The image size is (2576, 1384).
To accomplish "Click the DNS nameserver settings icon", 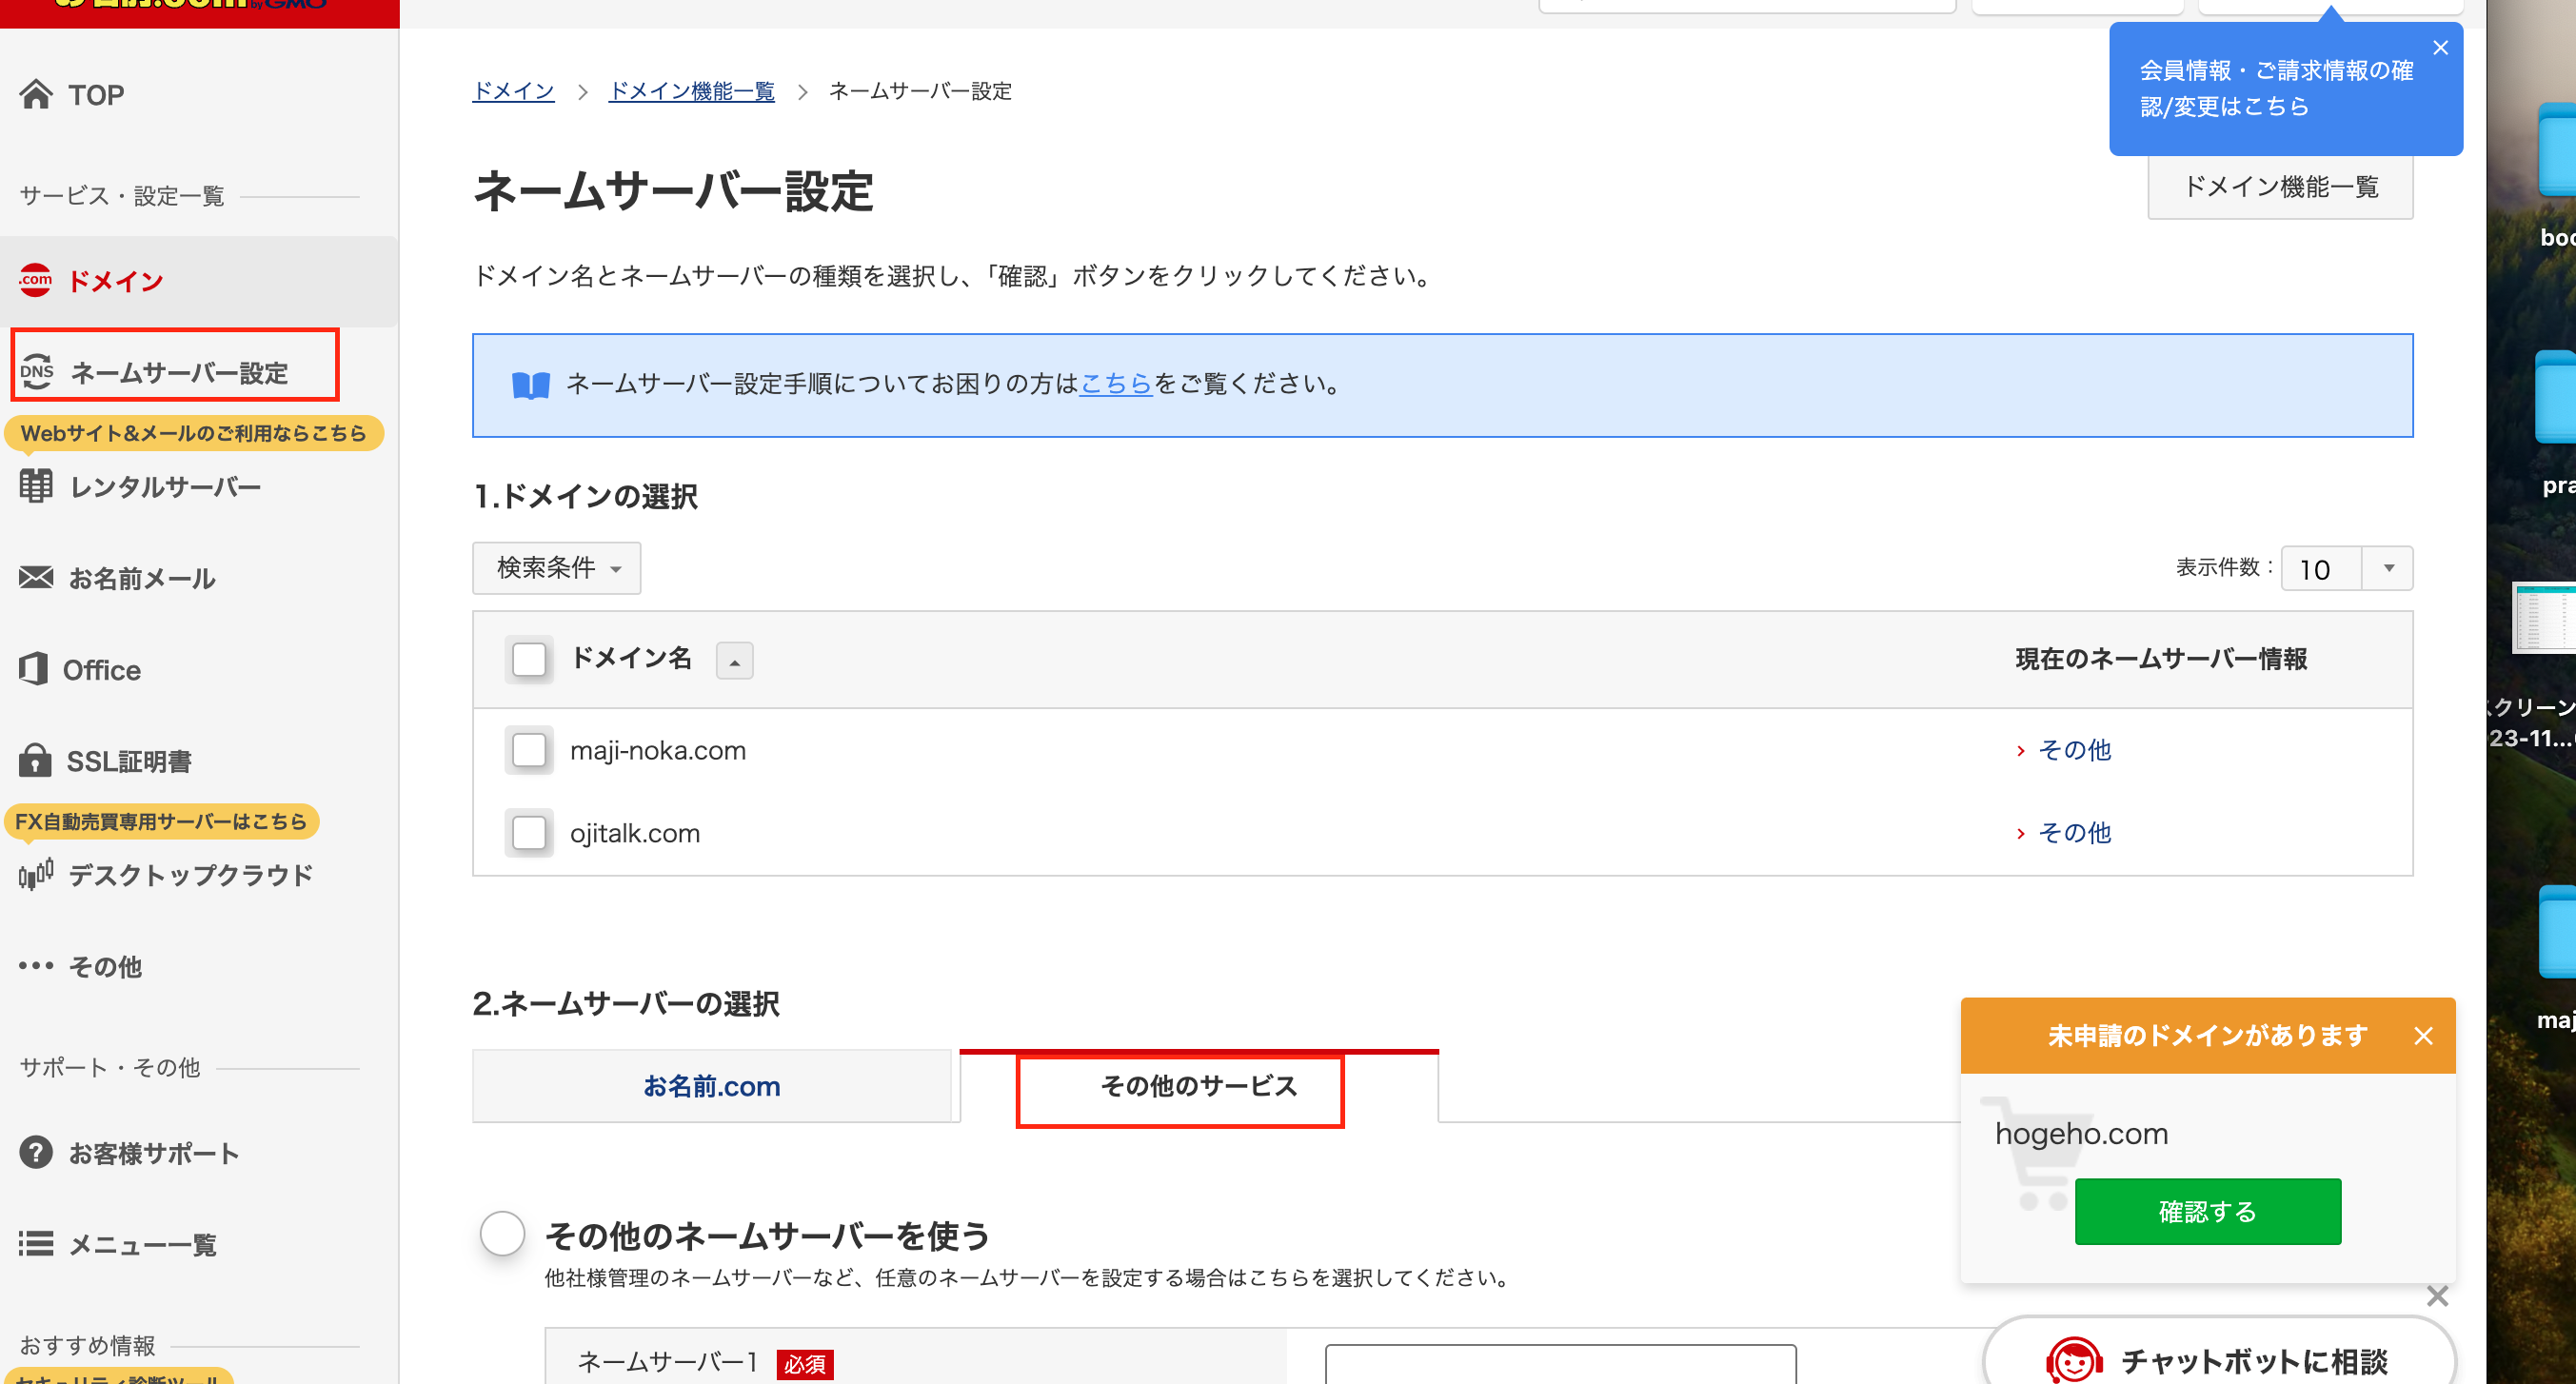I will click(37, 372).
